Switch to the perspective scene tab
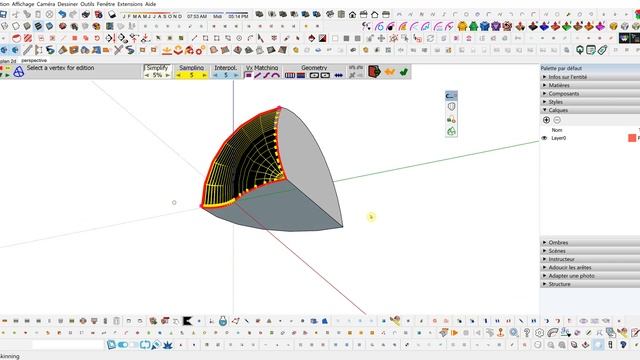 pos(34,60)
